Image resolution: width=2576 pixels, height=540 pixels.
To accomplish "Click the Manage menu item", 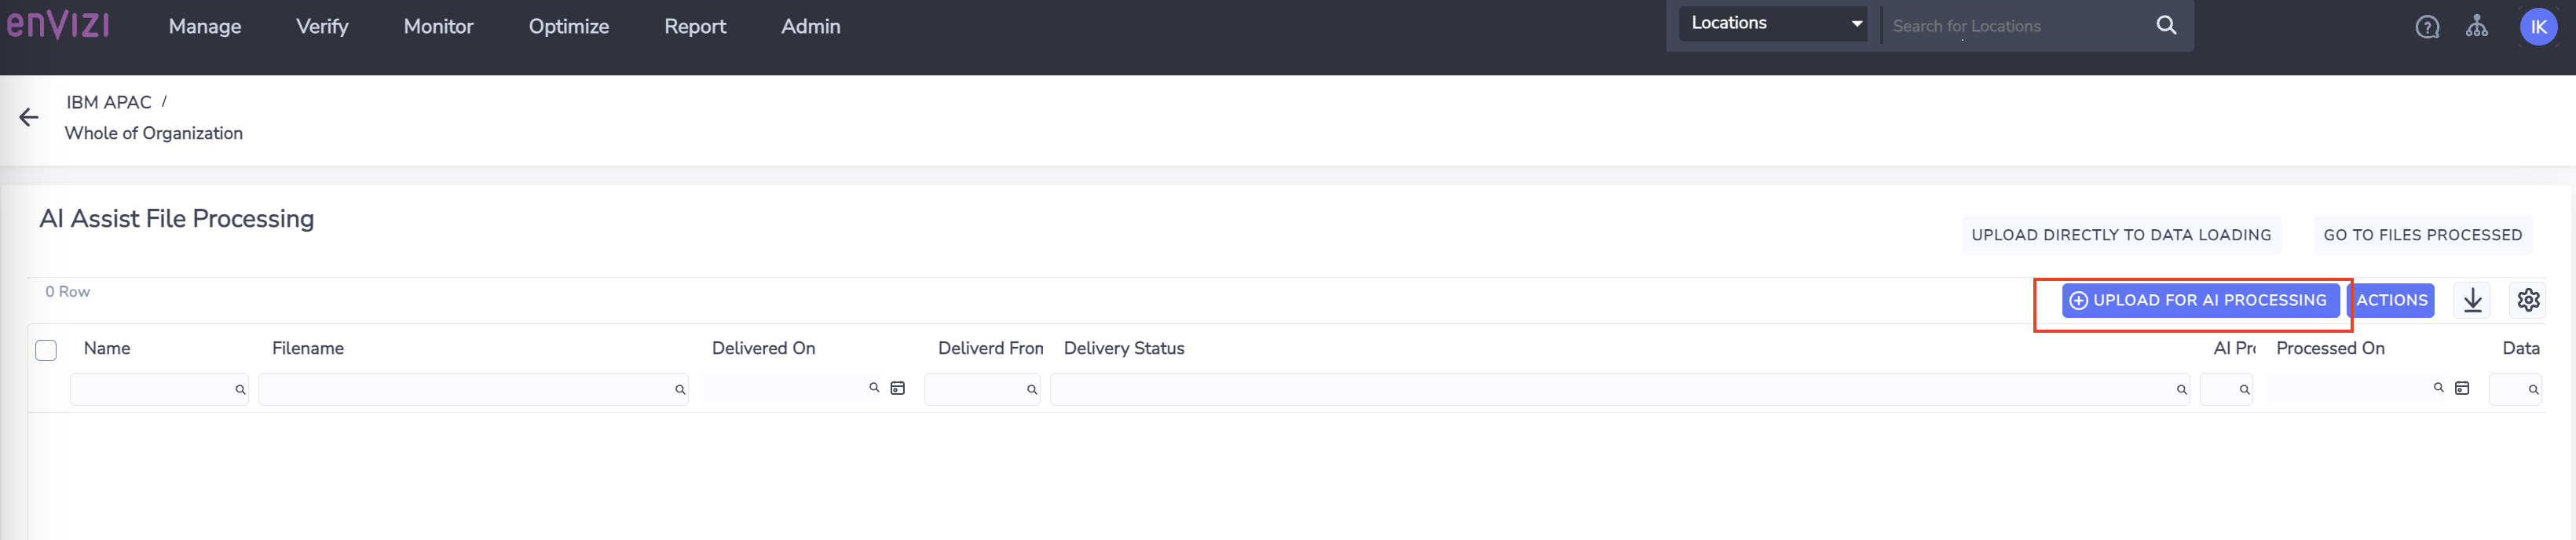I will coord(204,27).
